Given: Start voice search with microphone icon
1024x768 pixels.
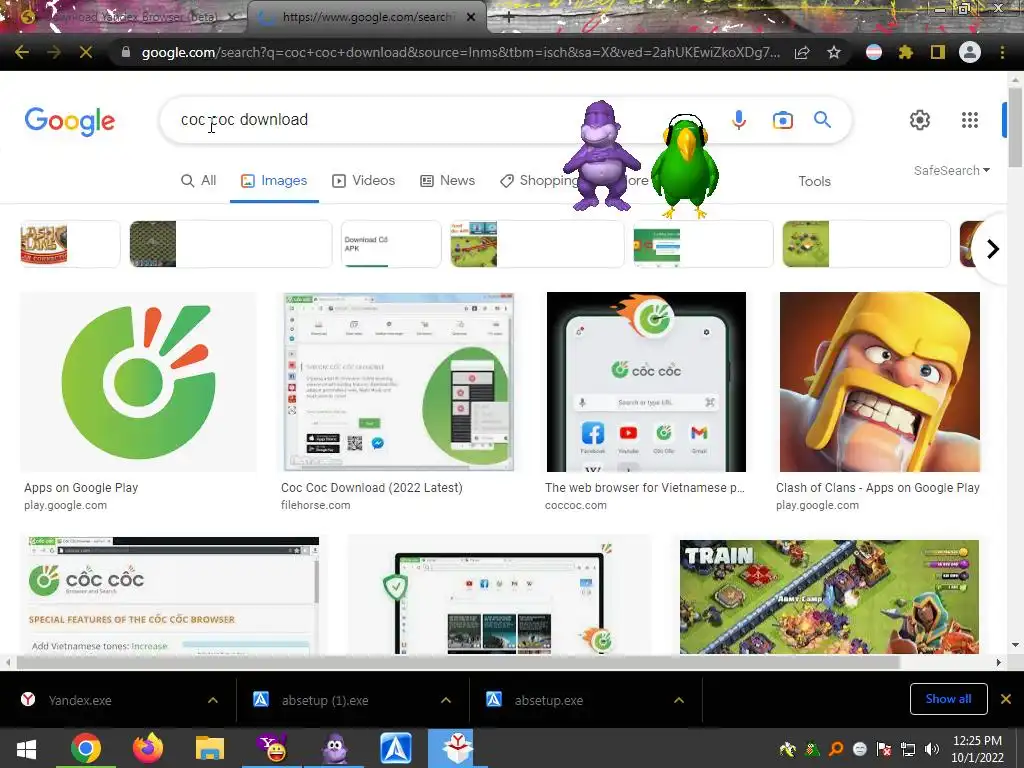Looking at the screenshot, I should 739,120.
